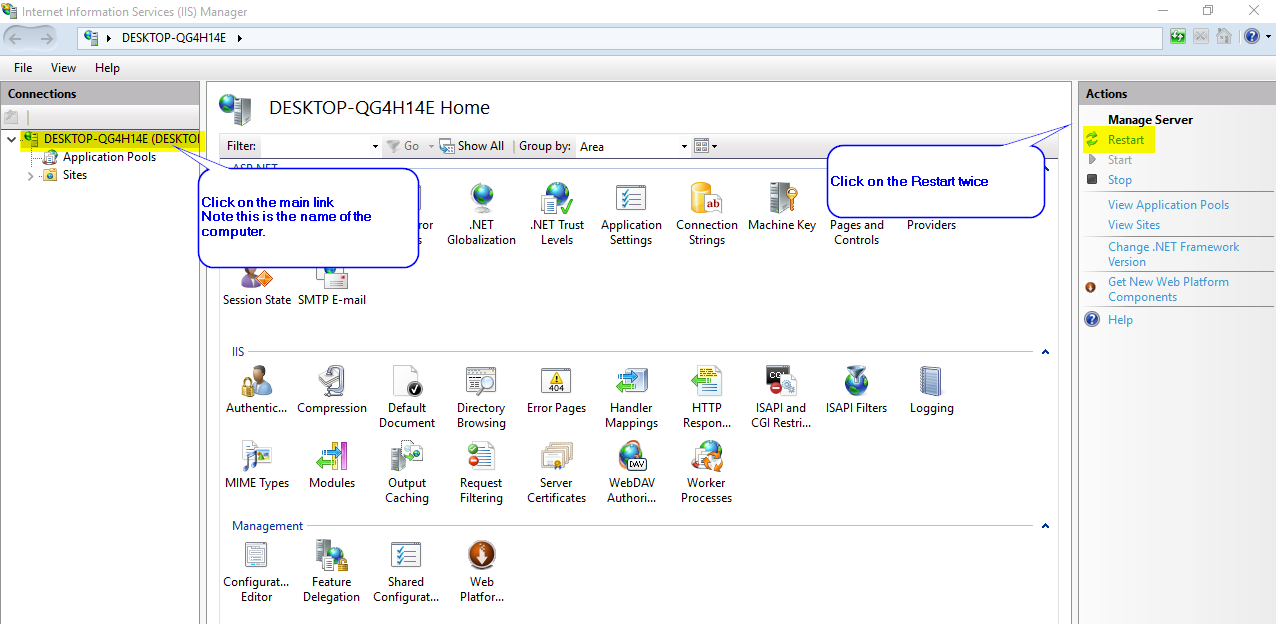The image size is (1276, 624).
Task: Open the Group by Area dropdown
Action: click(684, 146)
